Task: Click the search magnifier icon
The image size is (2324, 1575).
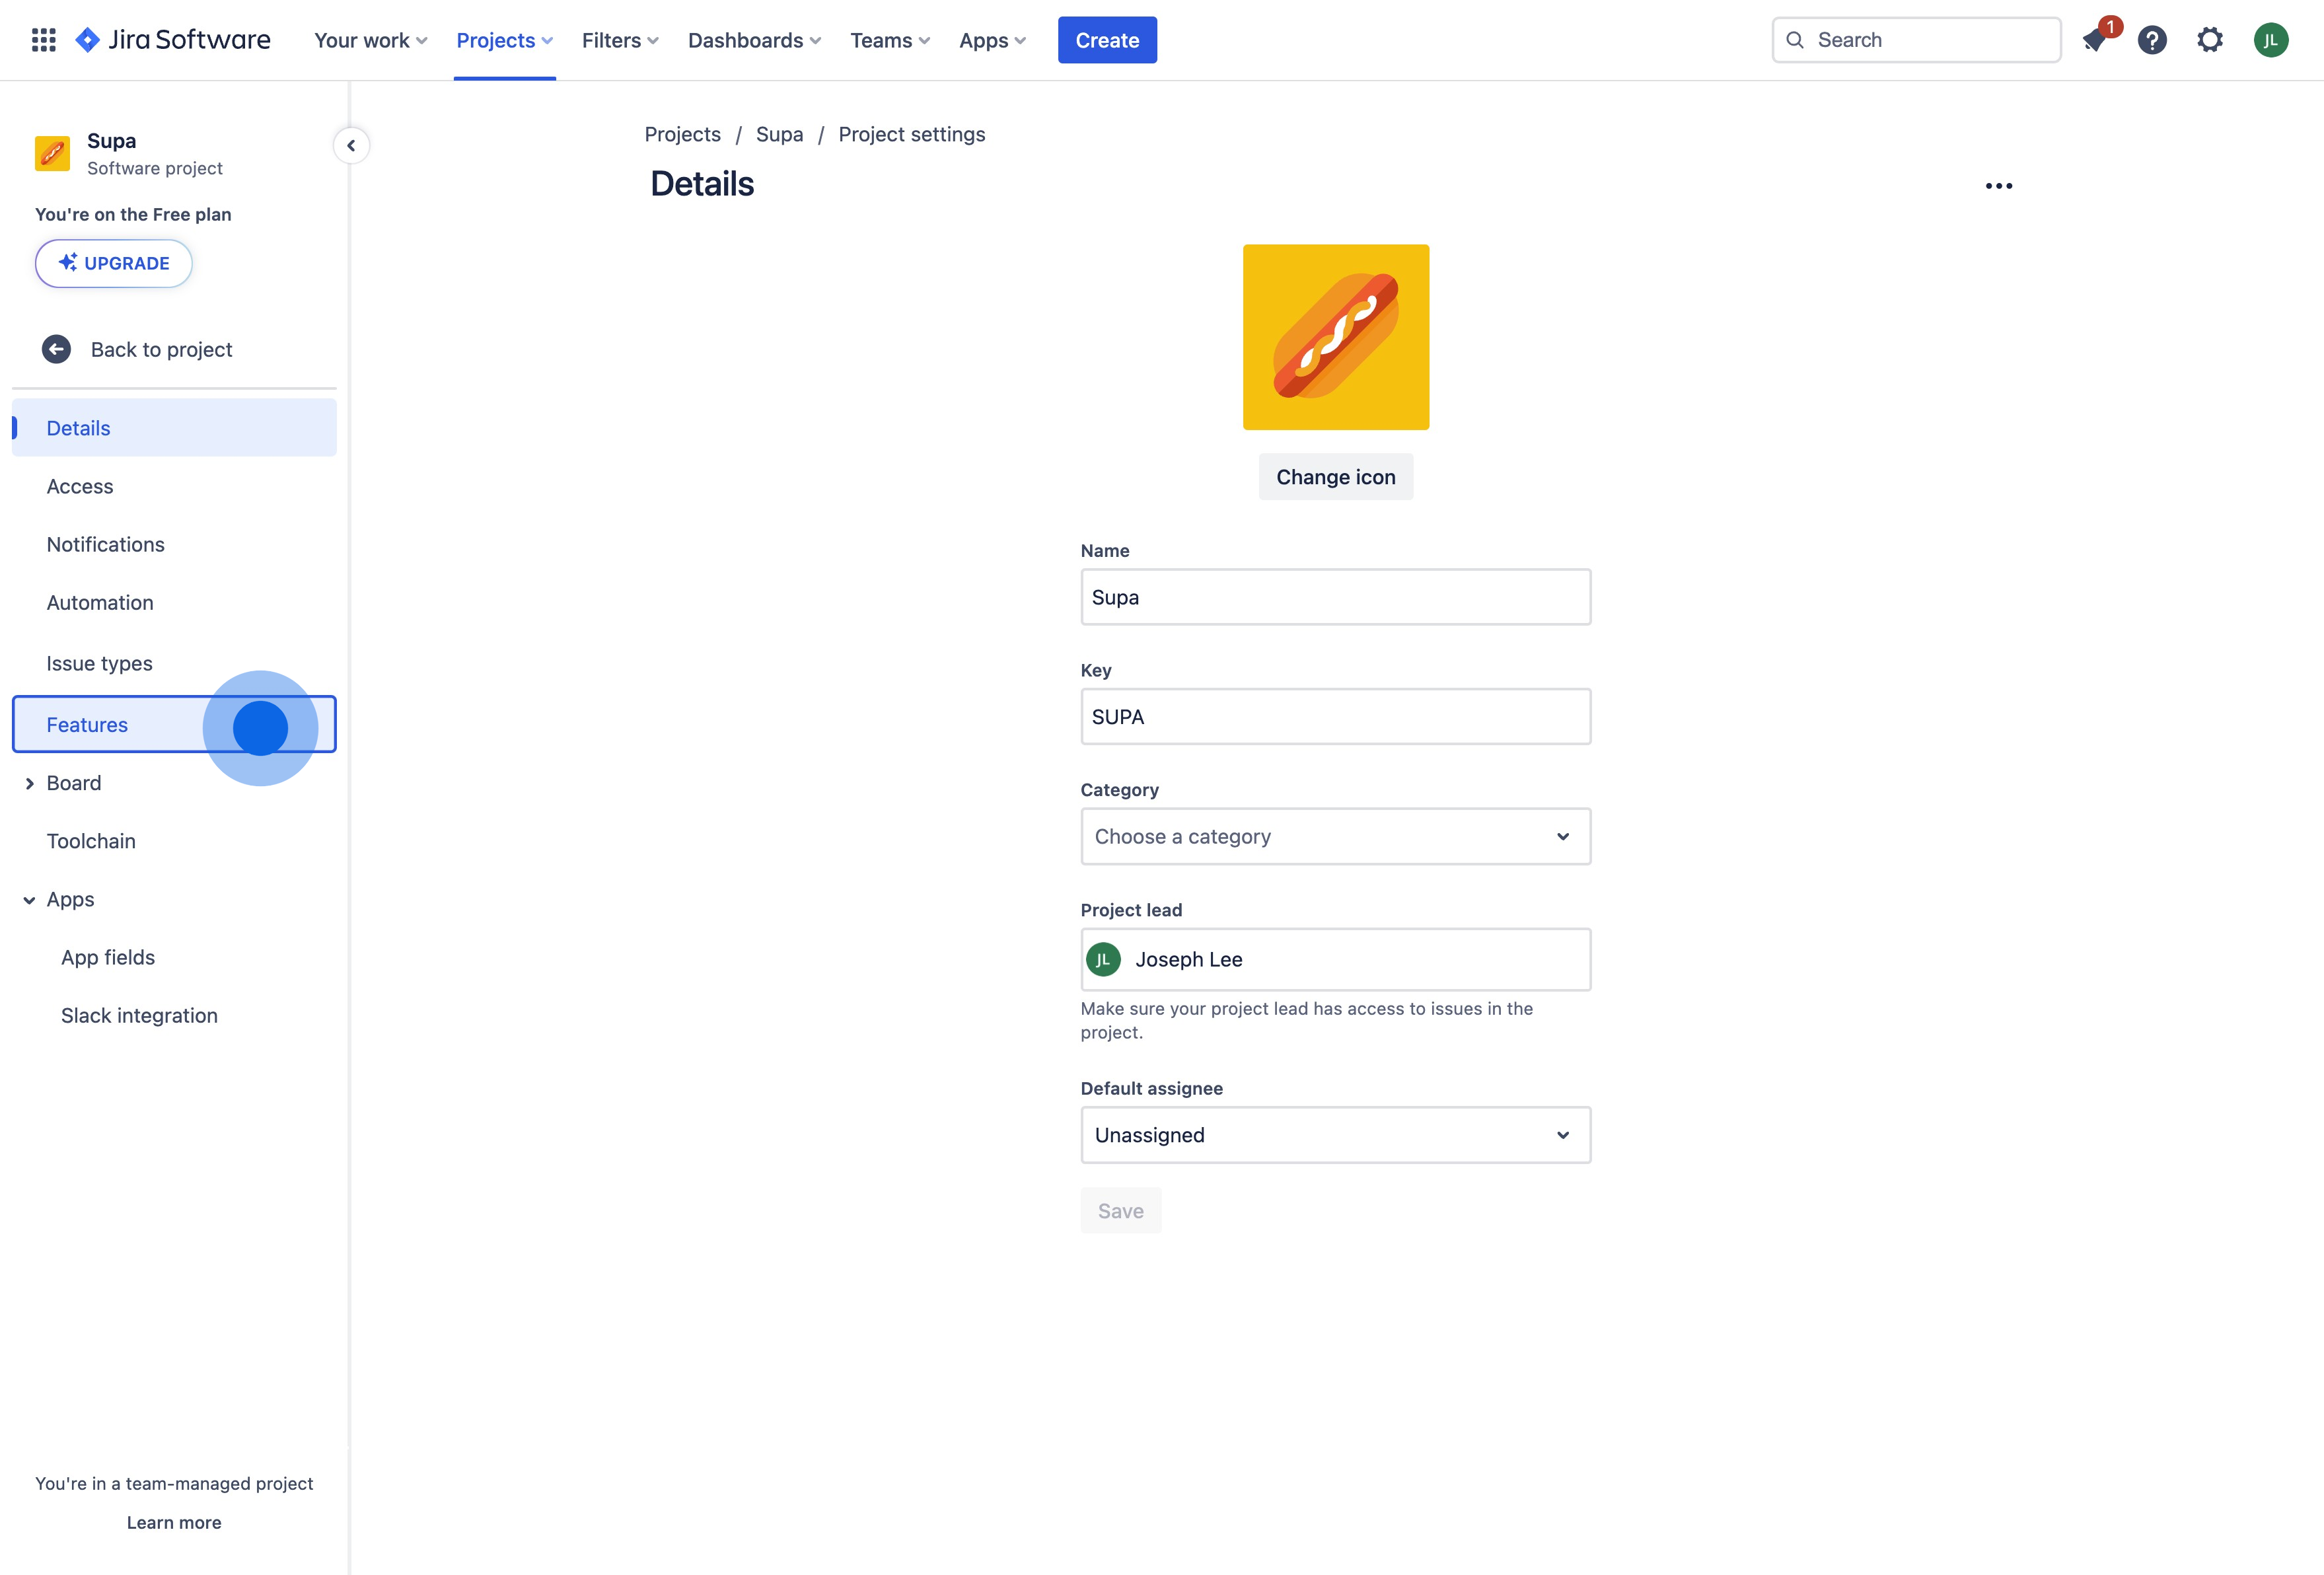Action: 1795,39
